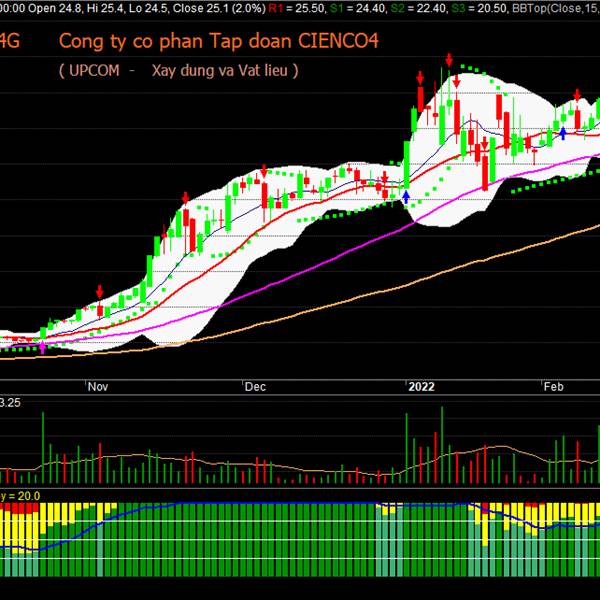This screenshot has height=600, width=600.
Task: Select the BBTop(Close,15 indicator label
Action: click(x=556, y=8)
